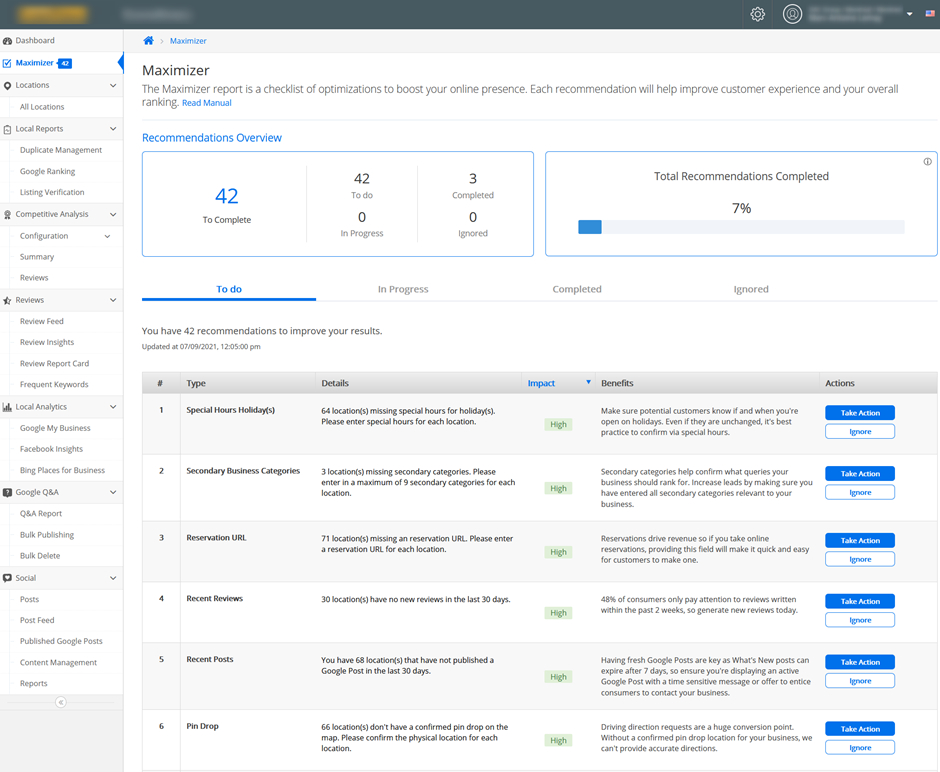Click the home breadcrumb icon

pyautogui.click(x=148, y=41)
